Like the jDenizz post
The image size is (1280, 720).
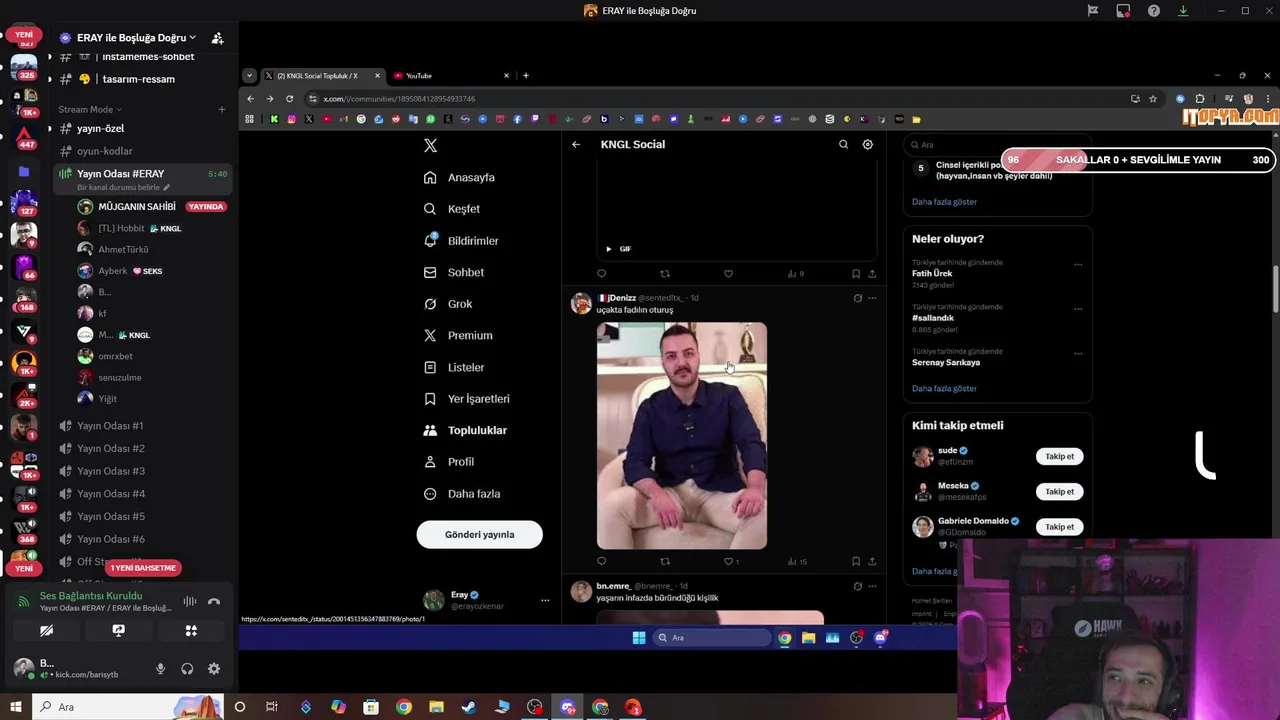(x=729, y=562)
